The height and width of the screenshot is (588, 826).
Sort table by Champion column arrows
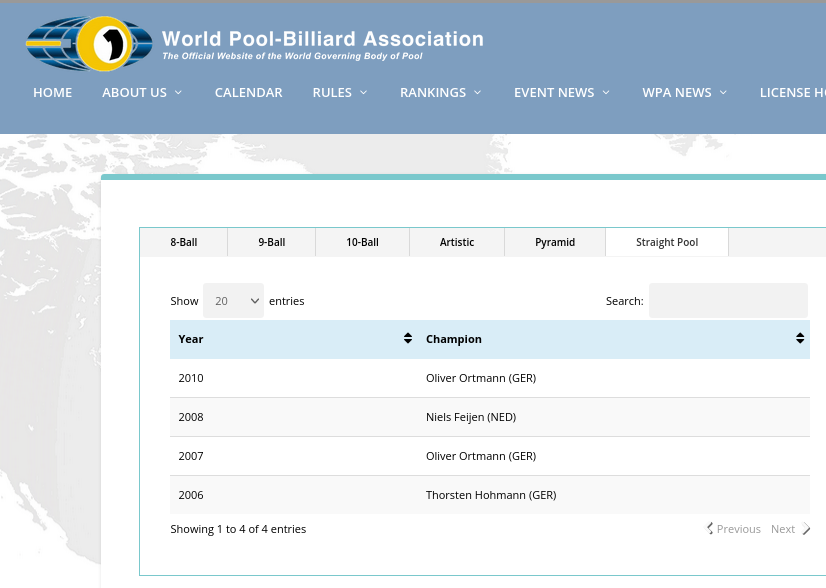[x=800, y=339]
